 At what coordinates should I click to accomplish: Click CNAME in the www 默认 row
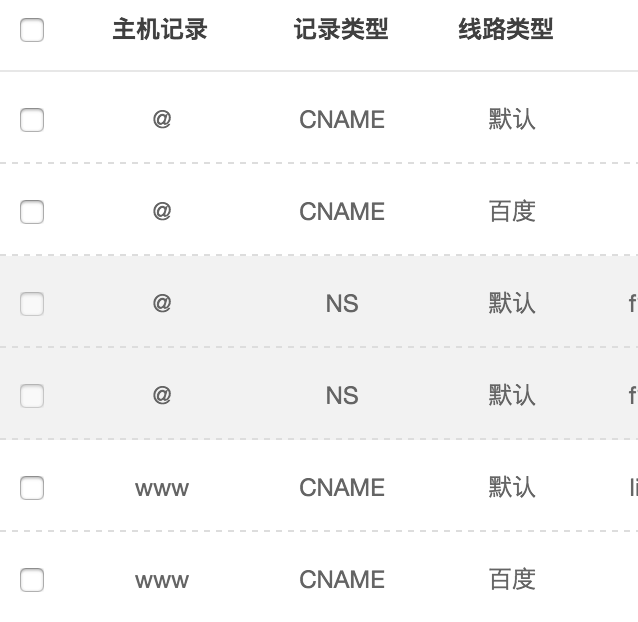[x=342, y=488]
